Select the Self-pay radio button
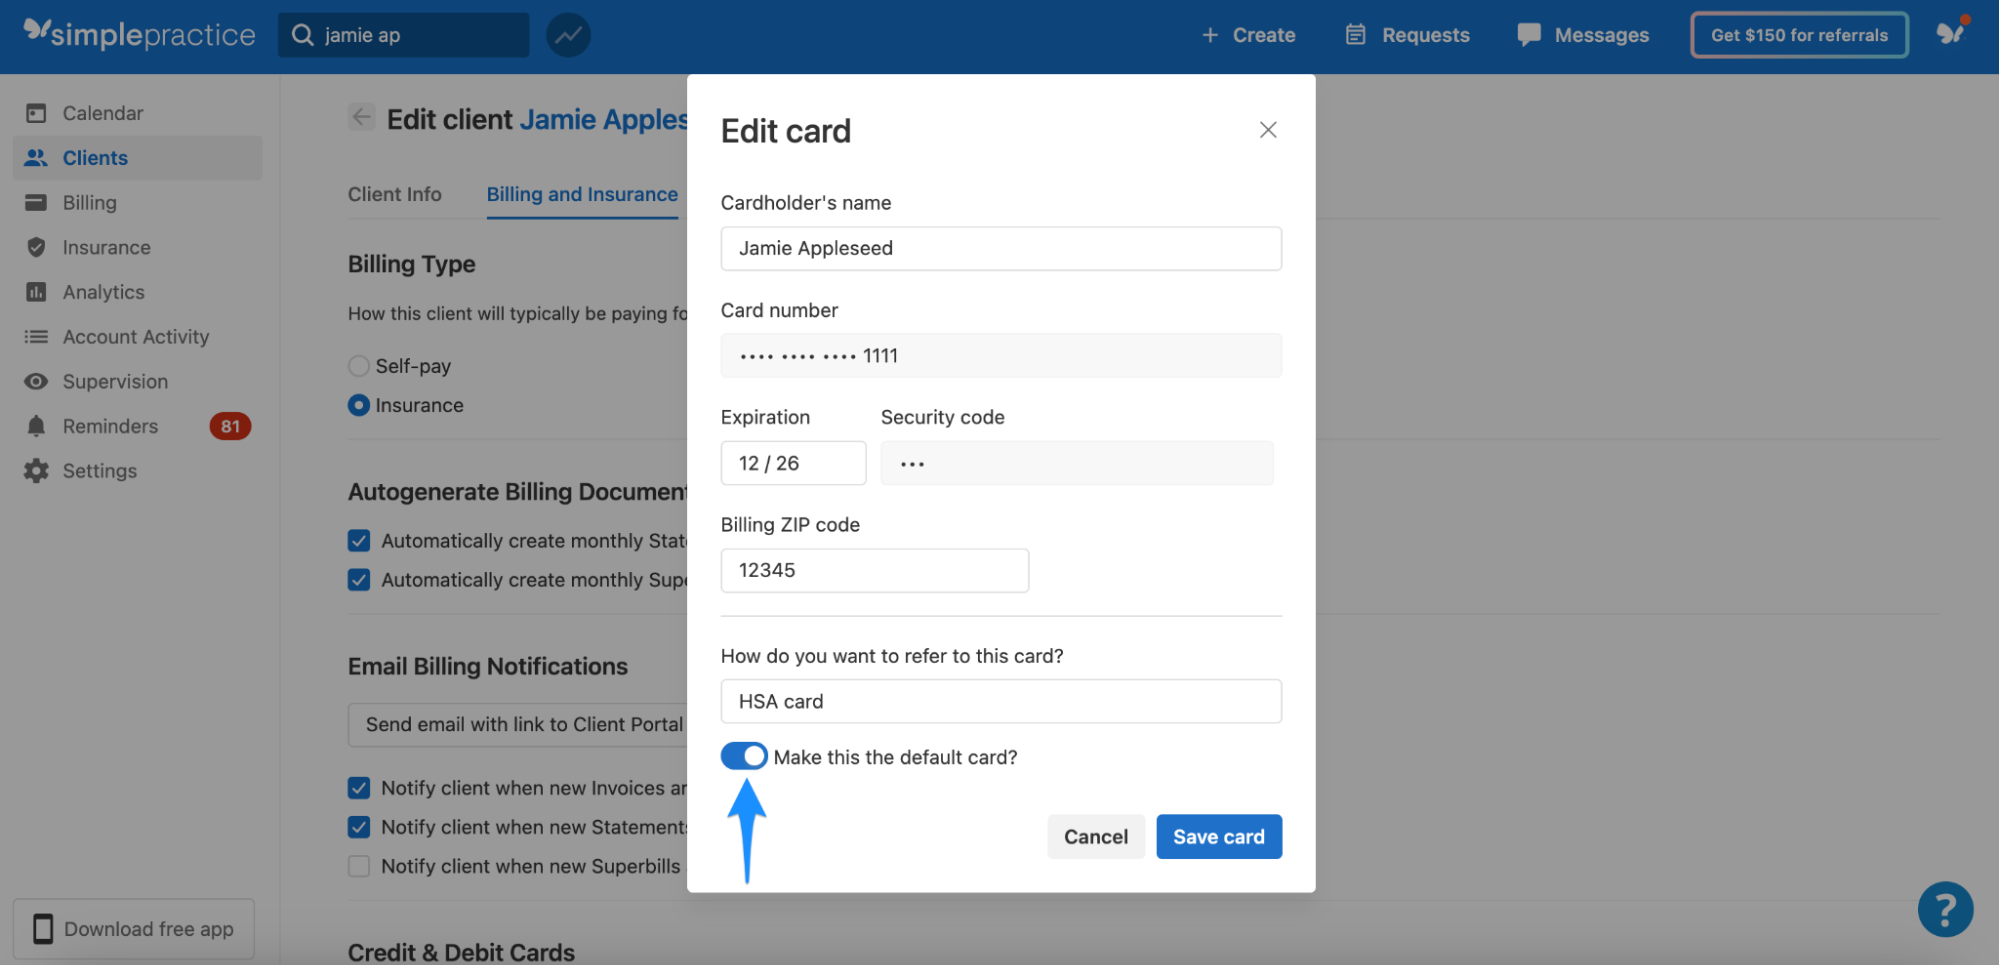The width and height of the screenshot is (1999, 966). [358, 366]
